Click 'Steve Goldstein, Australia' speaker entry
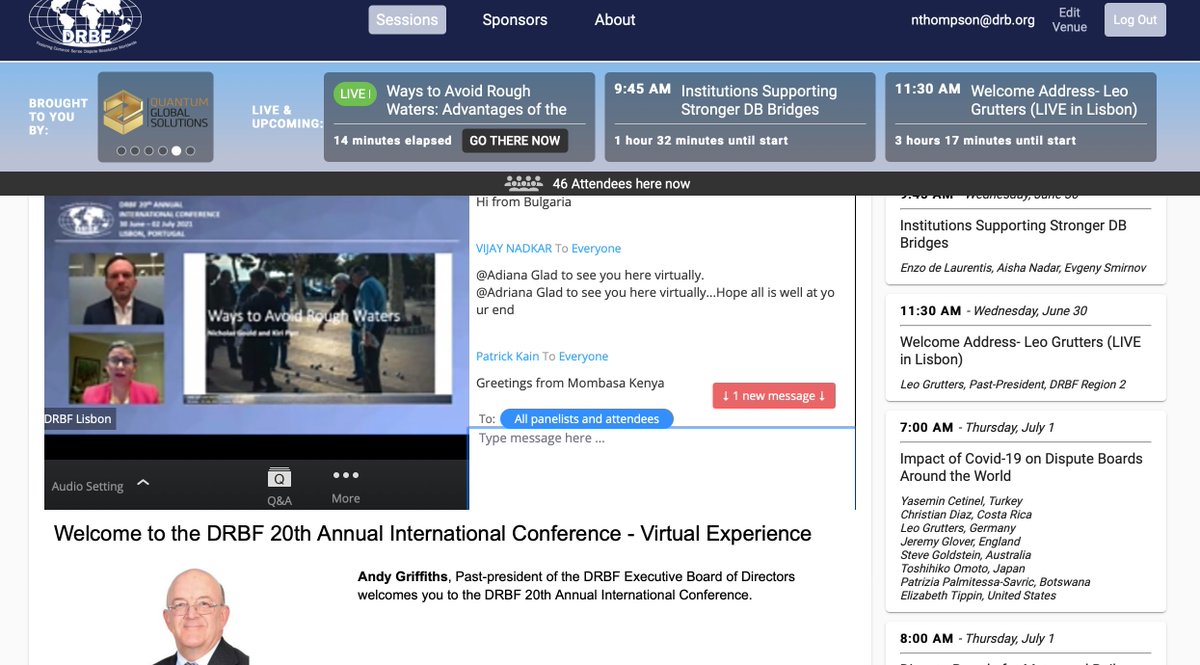 coord(965,555)
